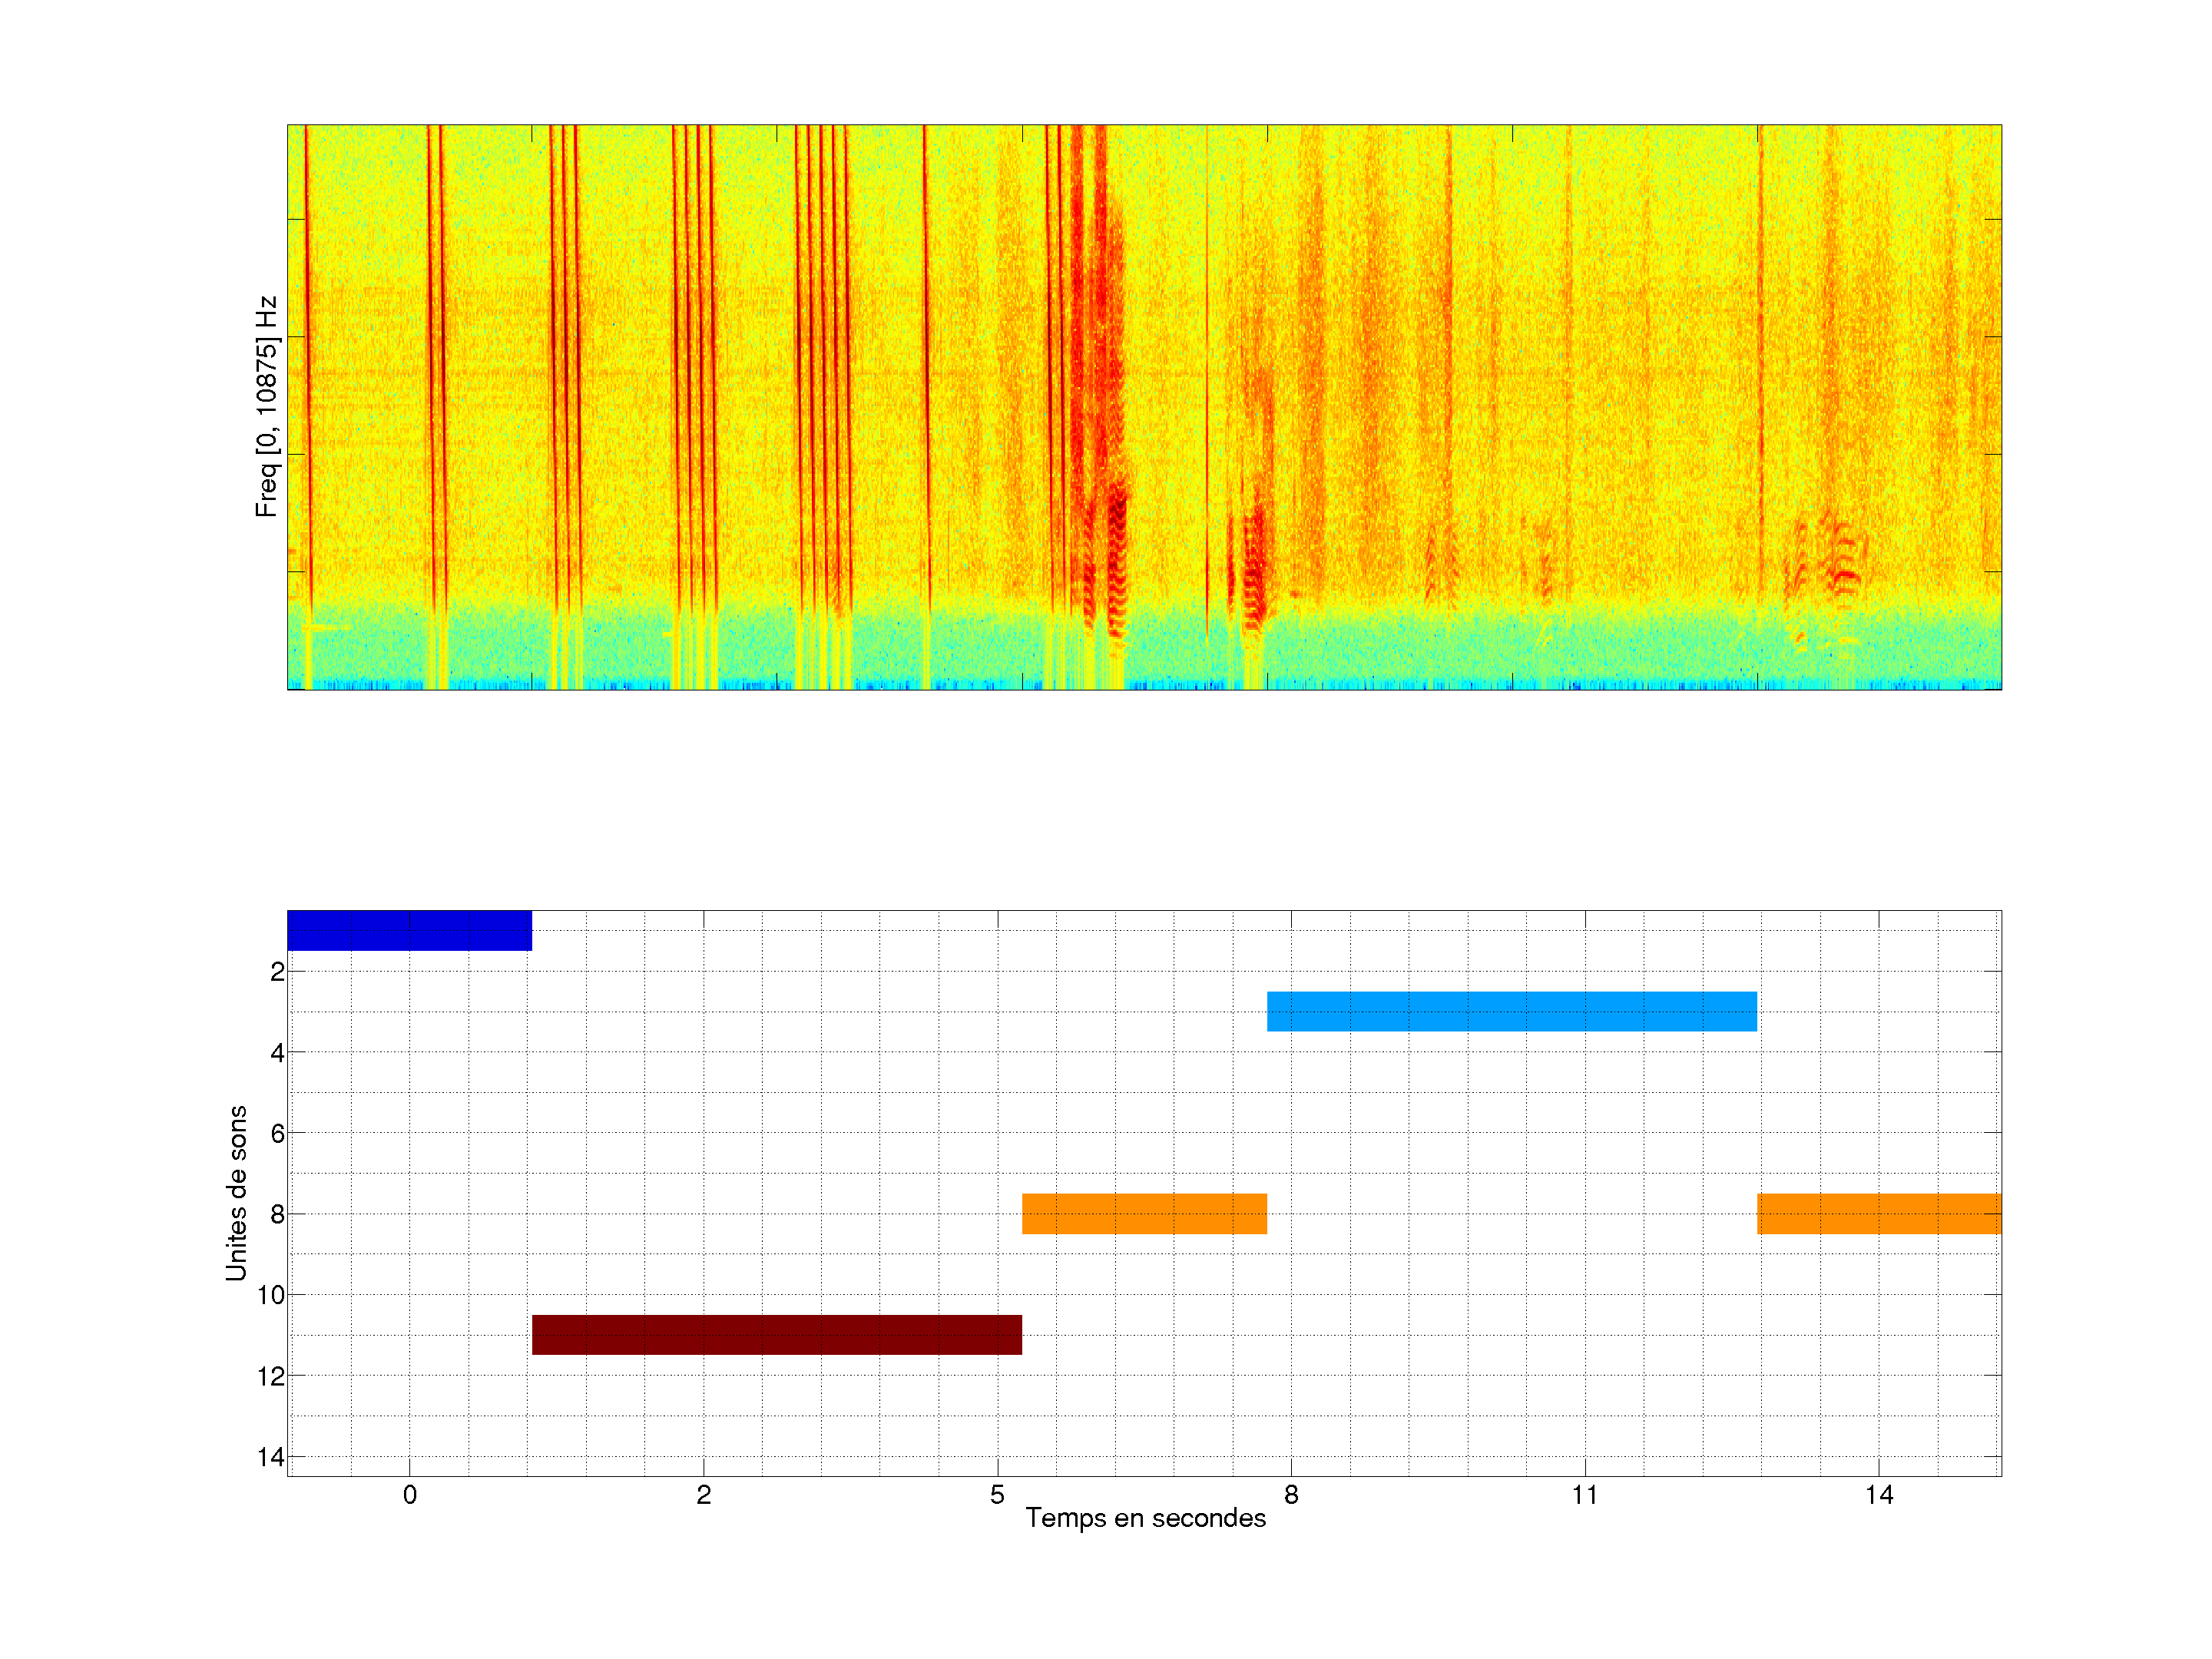Click the x-axis tick label 14
The height and width of the screenshot is (1659, 2212).
pos(1879,1495)
